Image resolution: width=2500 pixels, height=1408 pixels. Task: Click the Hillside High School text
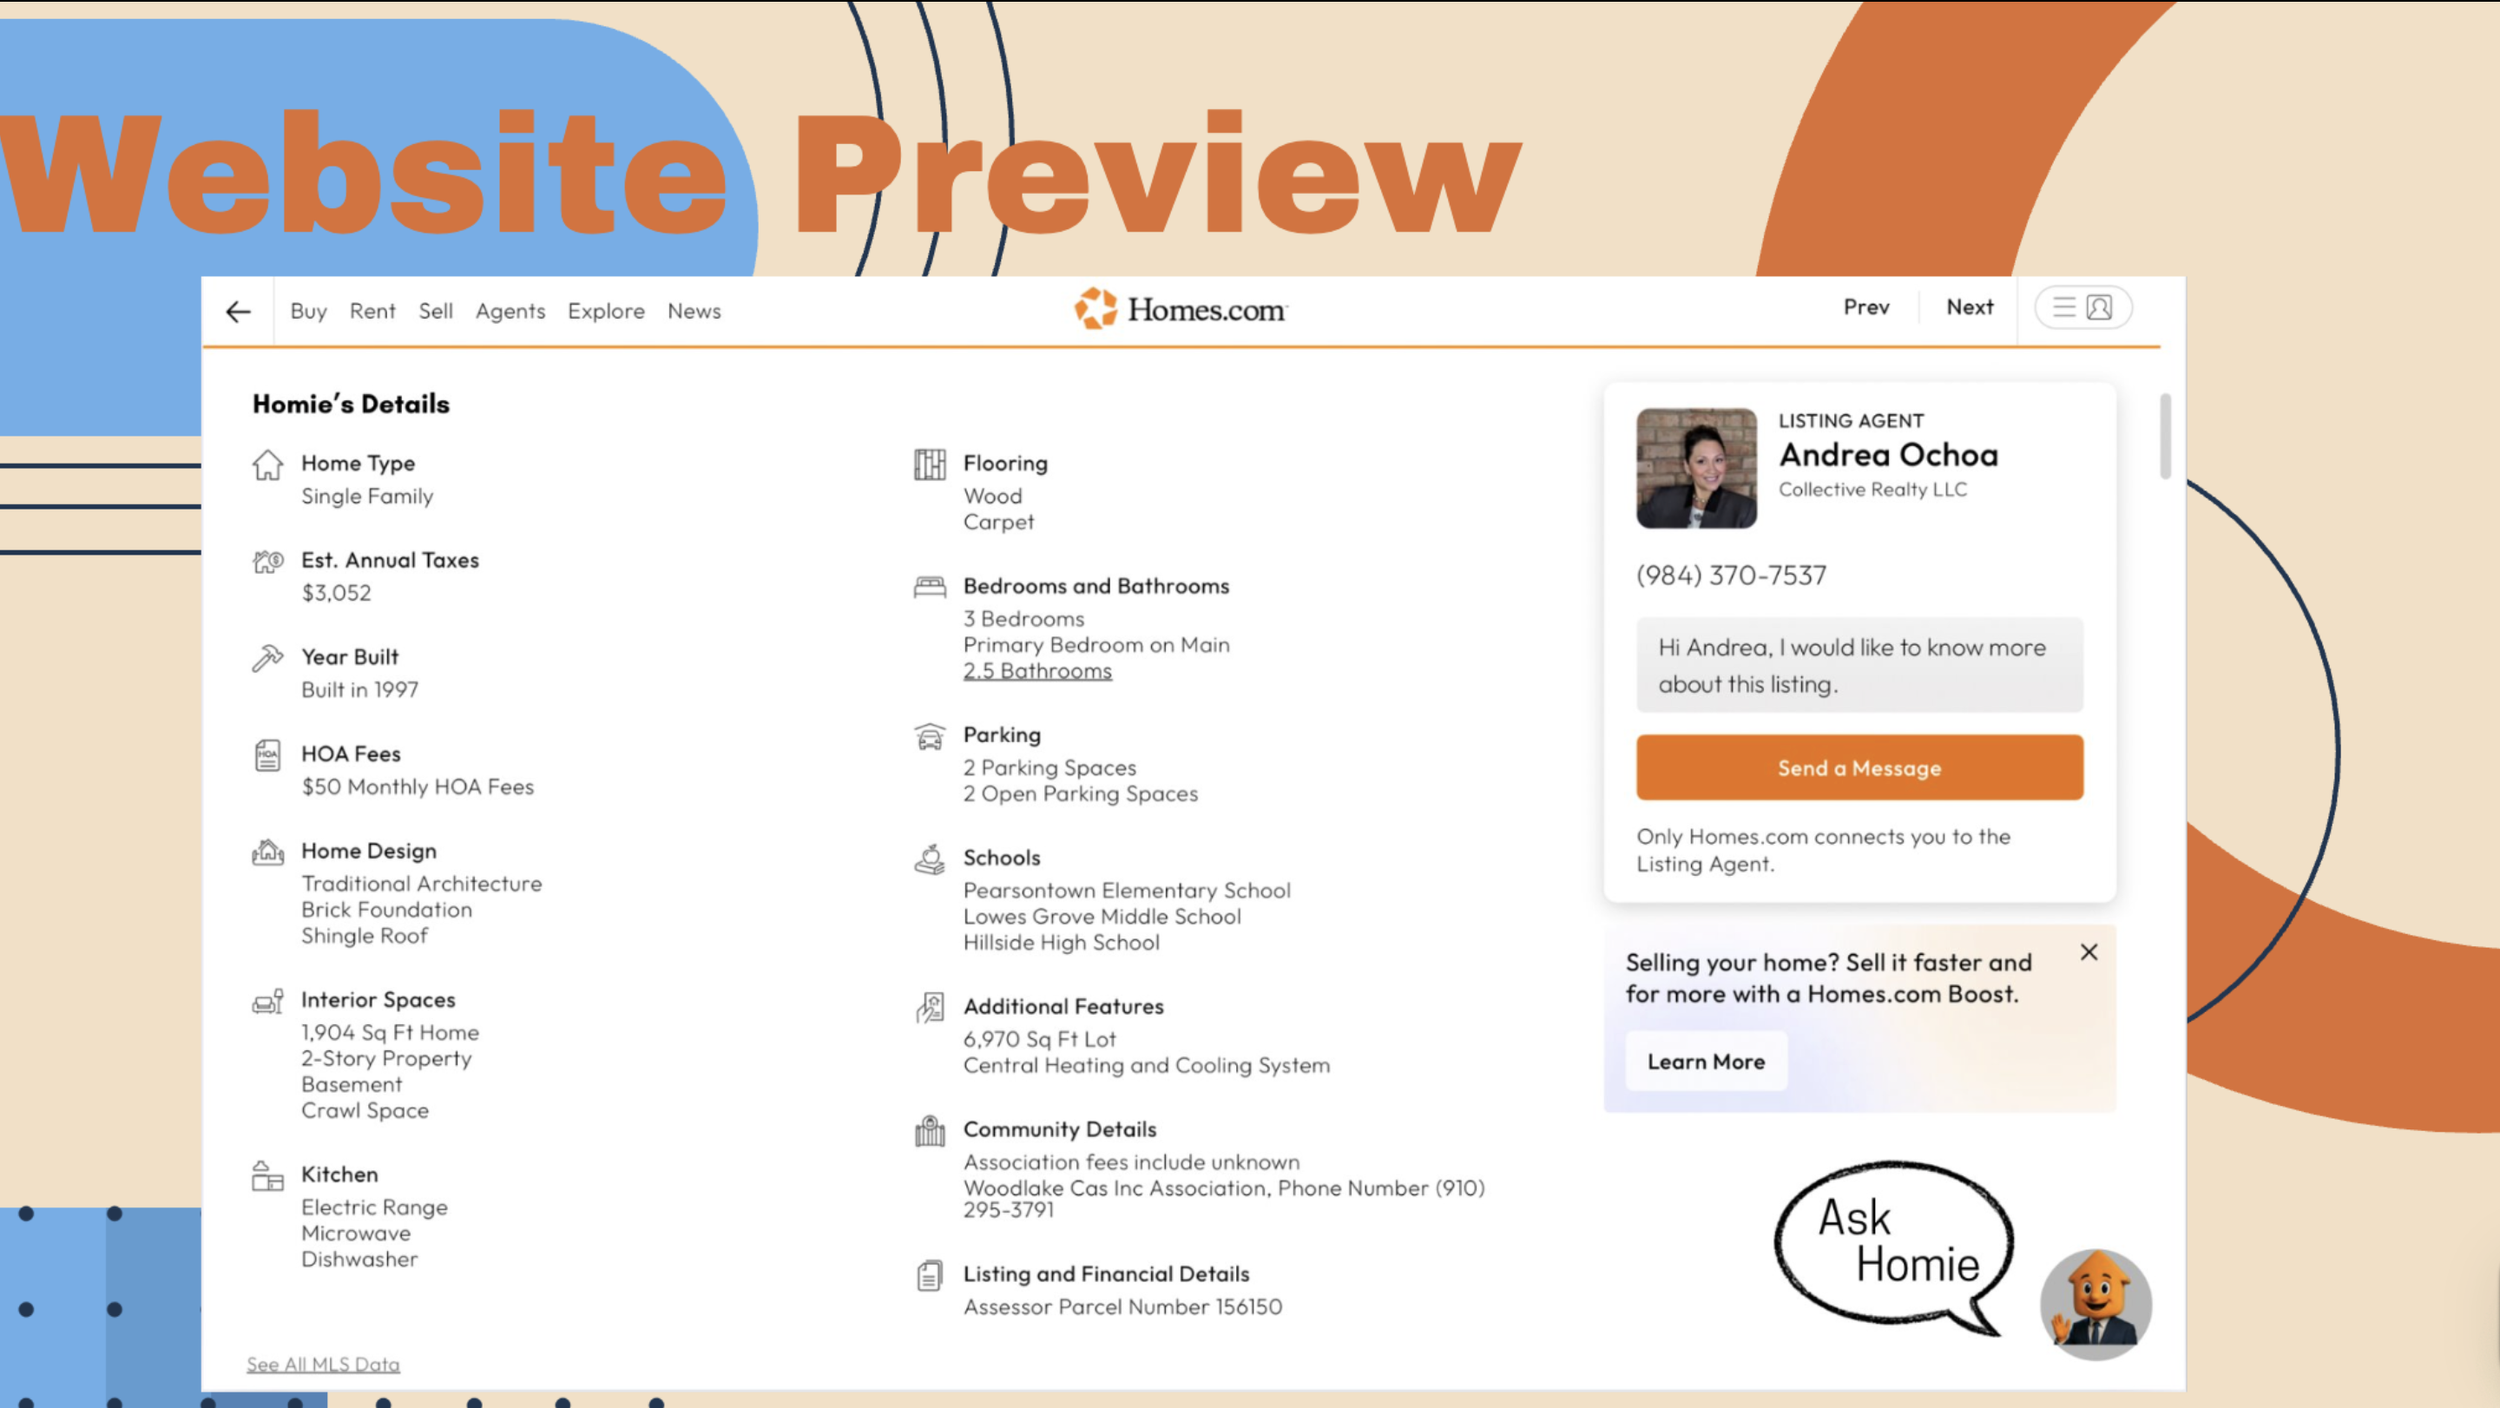click(1061, 943)
